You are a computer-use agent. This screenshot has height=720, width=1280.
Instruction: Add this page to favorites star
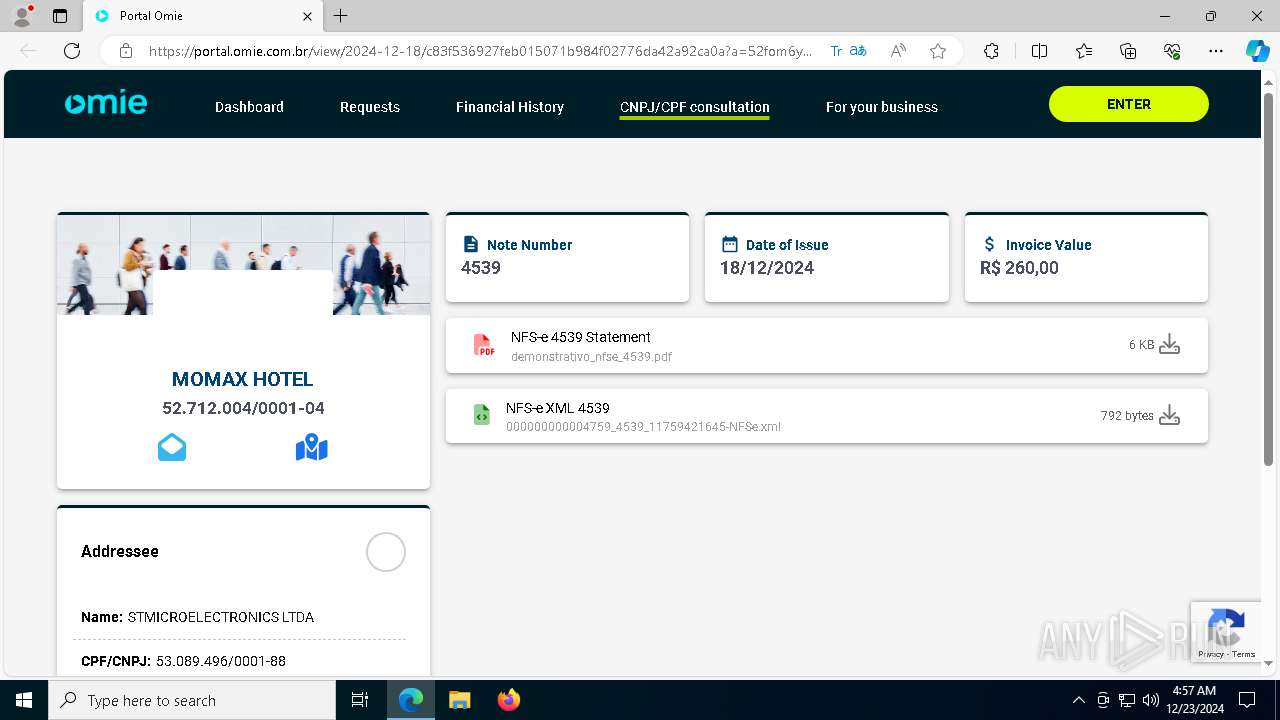[x=937, y=51]
